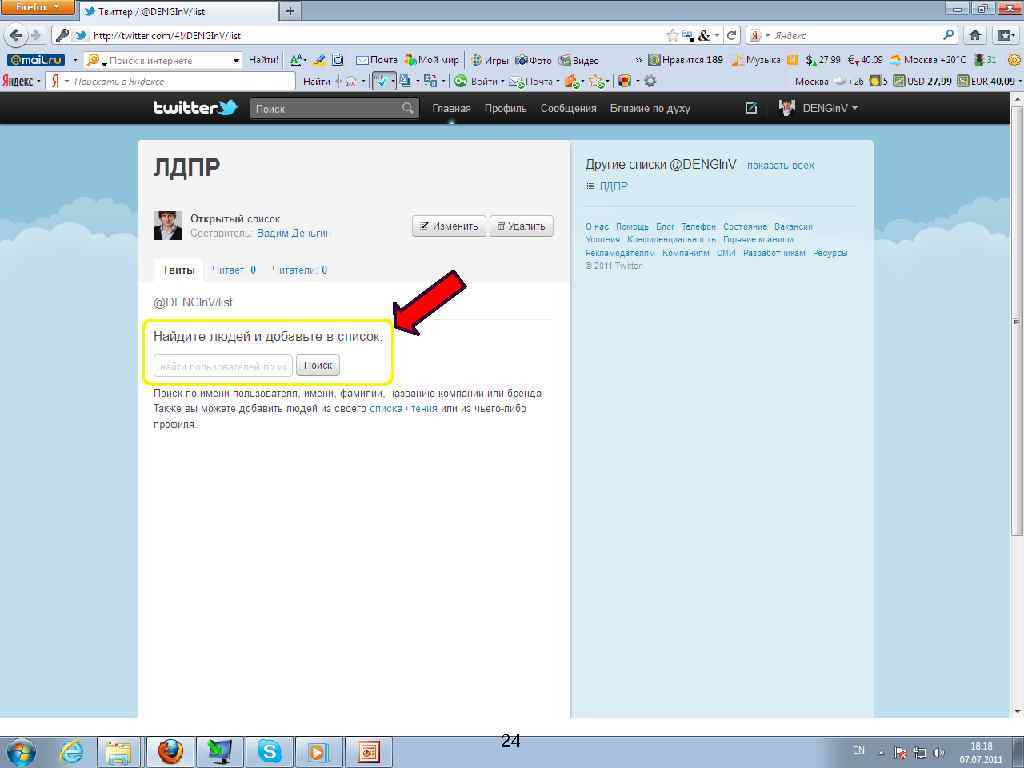The width and height of the screenshot is (1024, 768).
Task: Open the Профиль menu item
Action: click(505, 108)
